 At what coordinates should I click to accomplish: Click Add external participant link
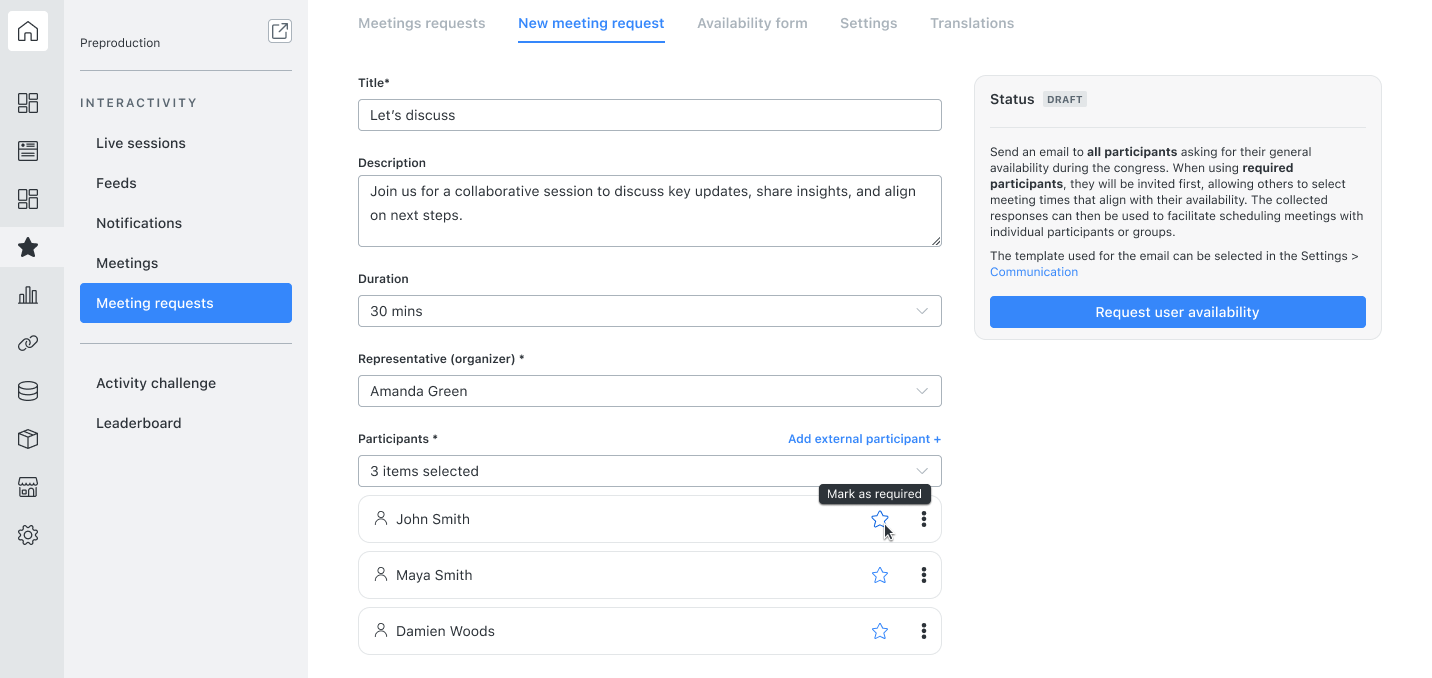pos(864,439)
